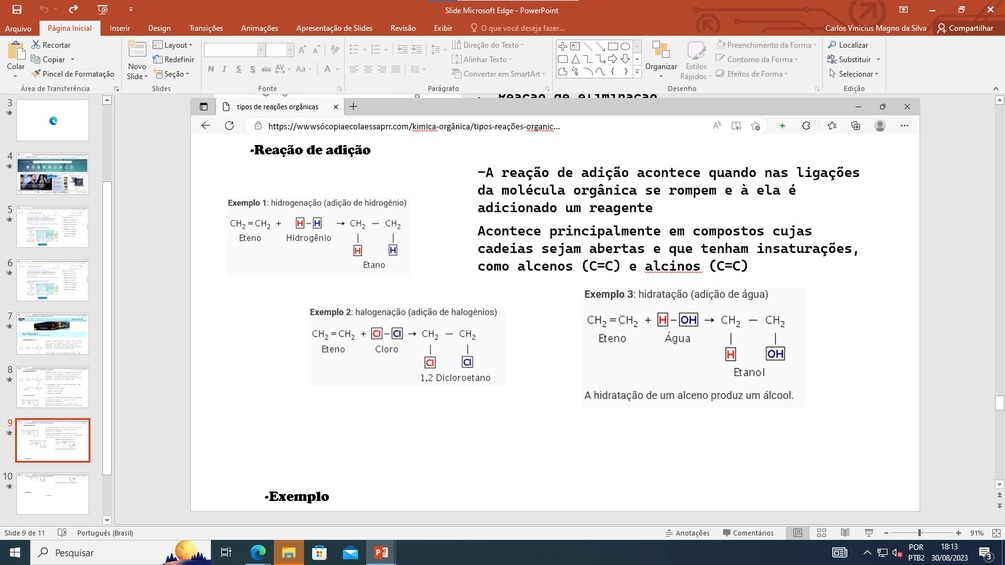Open the font name combo box
Viewport: 1005px width, 565px height.
pyautogui.click(x=235, y=50)
